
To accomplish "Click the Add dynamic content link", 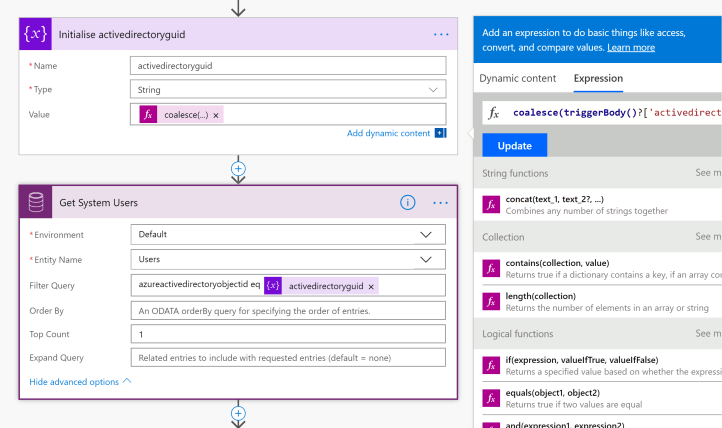I will coord(388,133).
